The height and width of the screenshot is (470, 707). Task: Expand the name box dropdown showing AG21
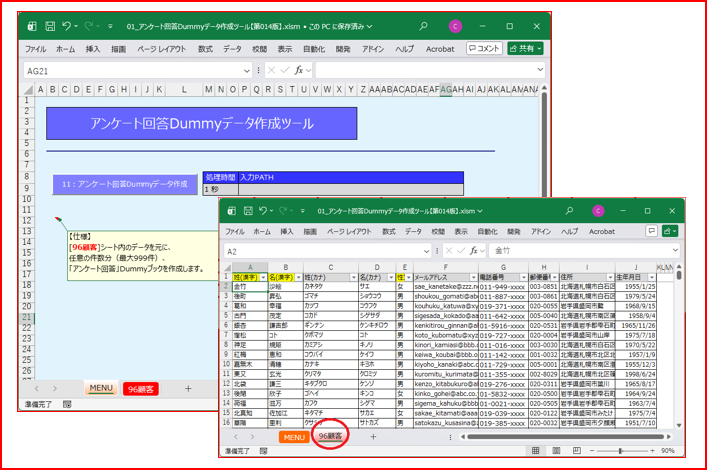click(247, 70)
